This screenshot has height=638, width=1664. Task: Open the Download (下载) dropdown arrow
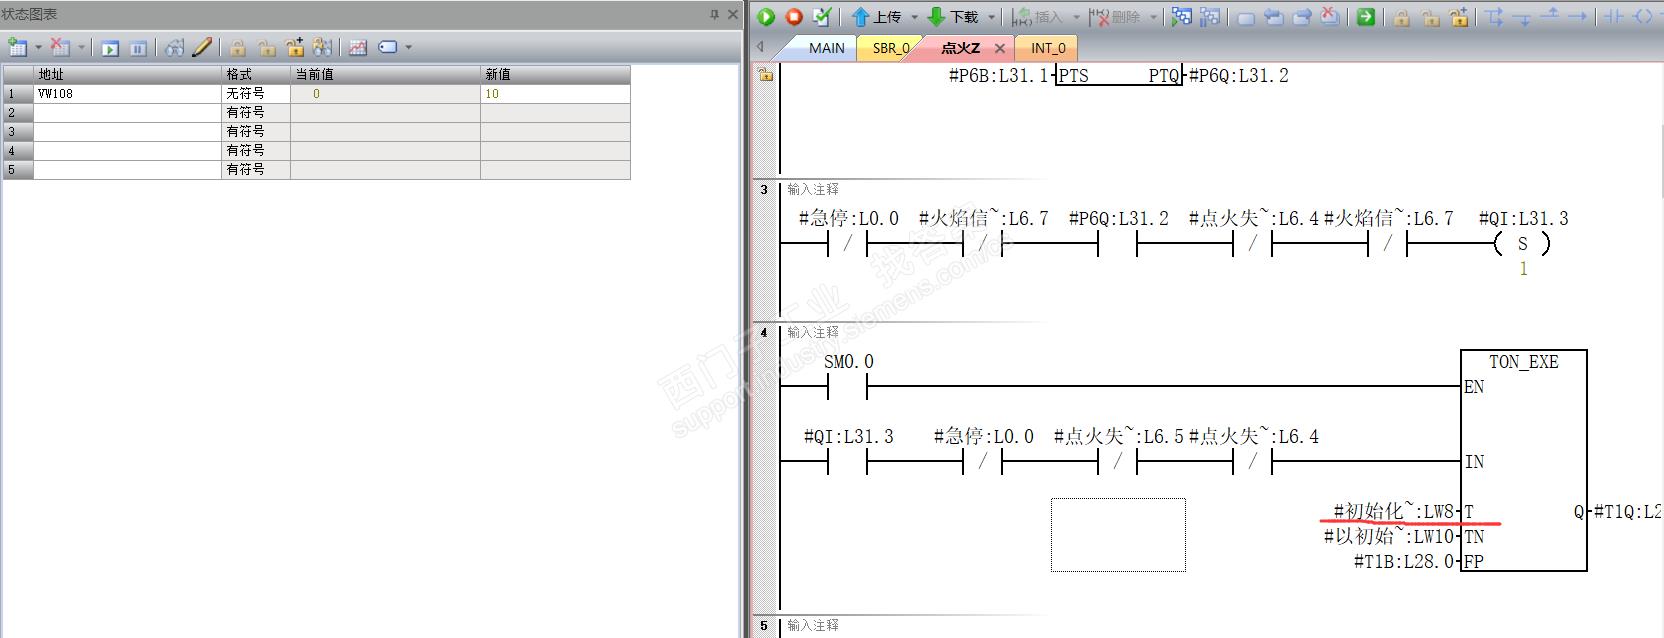click(x=992, y=17)
